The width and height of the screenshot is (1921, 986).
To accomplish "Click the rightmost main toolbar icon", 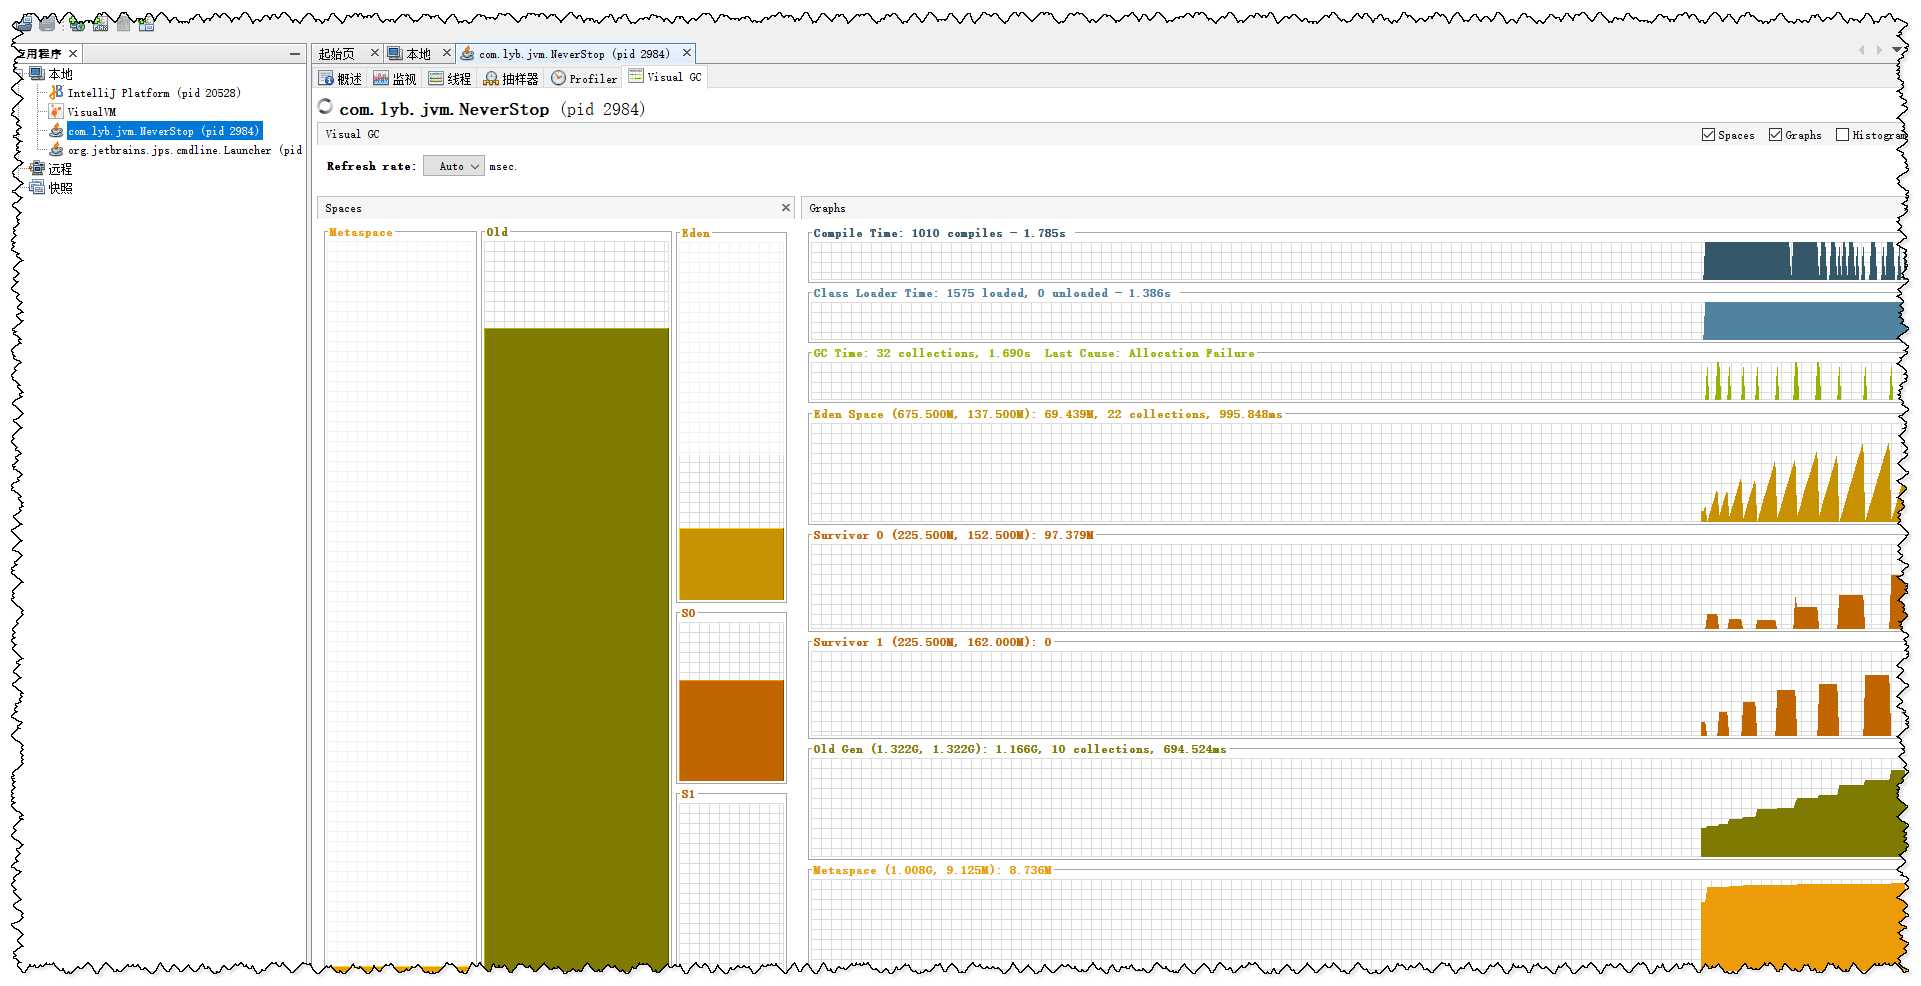I will (146, 23).
